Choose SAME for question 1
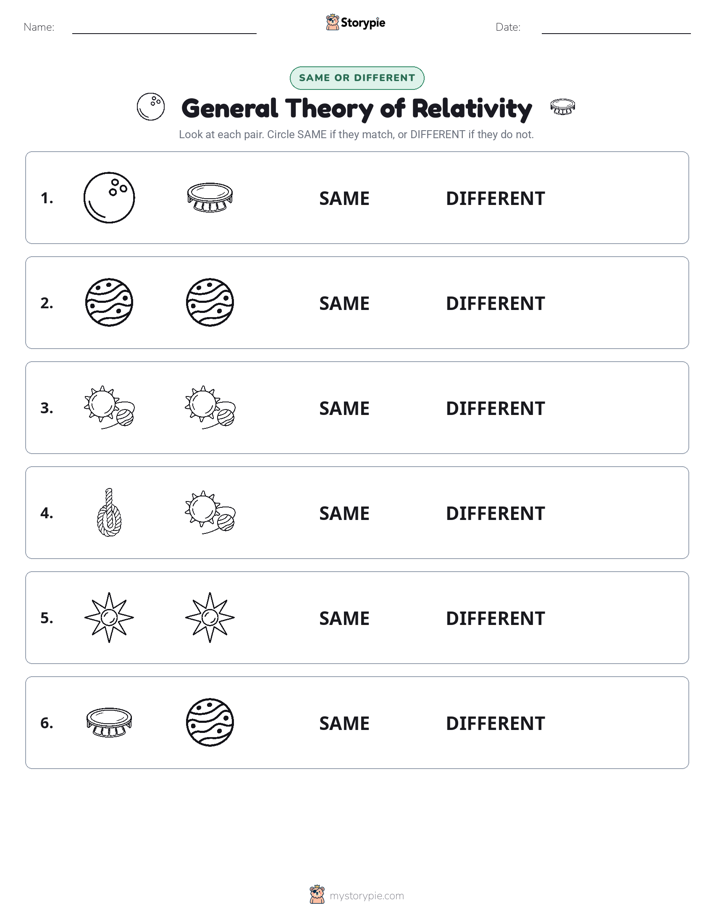 344,199
